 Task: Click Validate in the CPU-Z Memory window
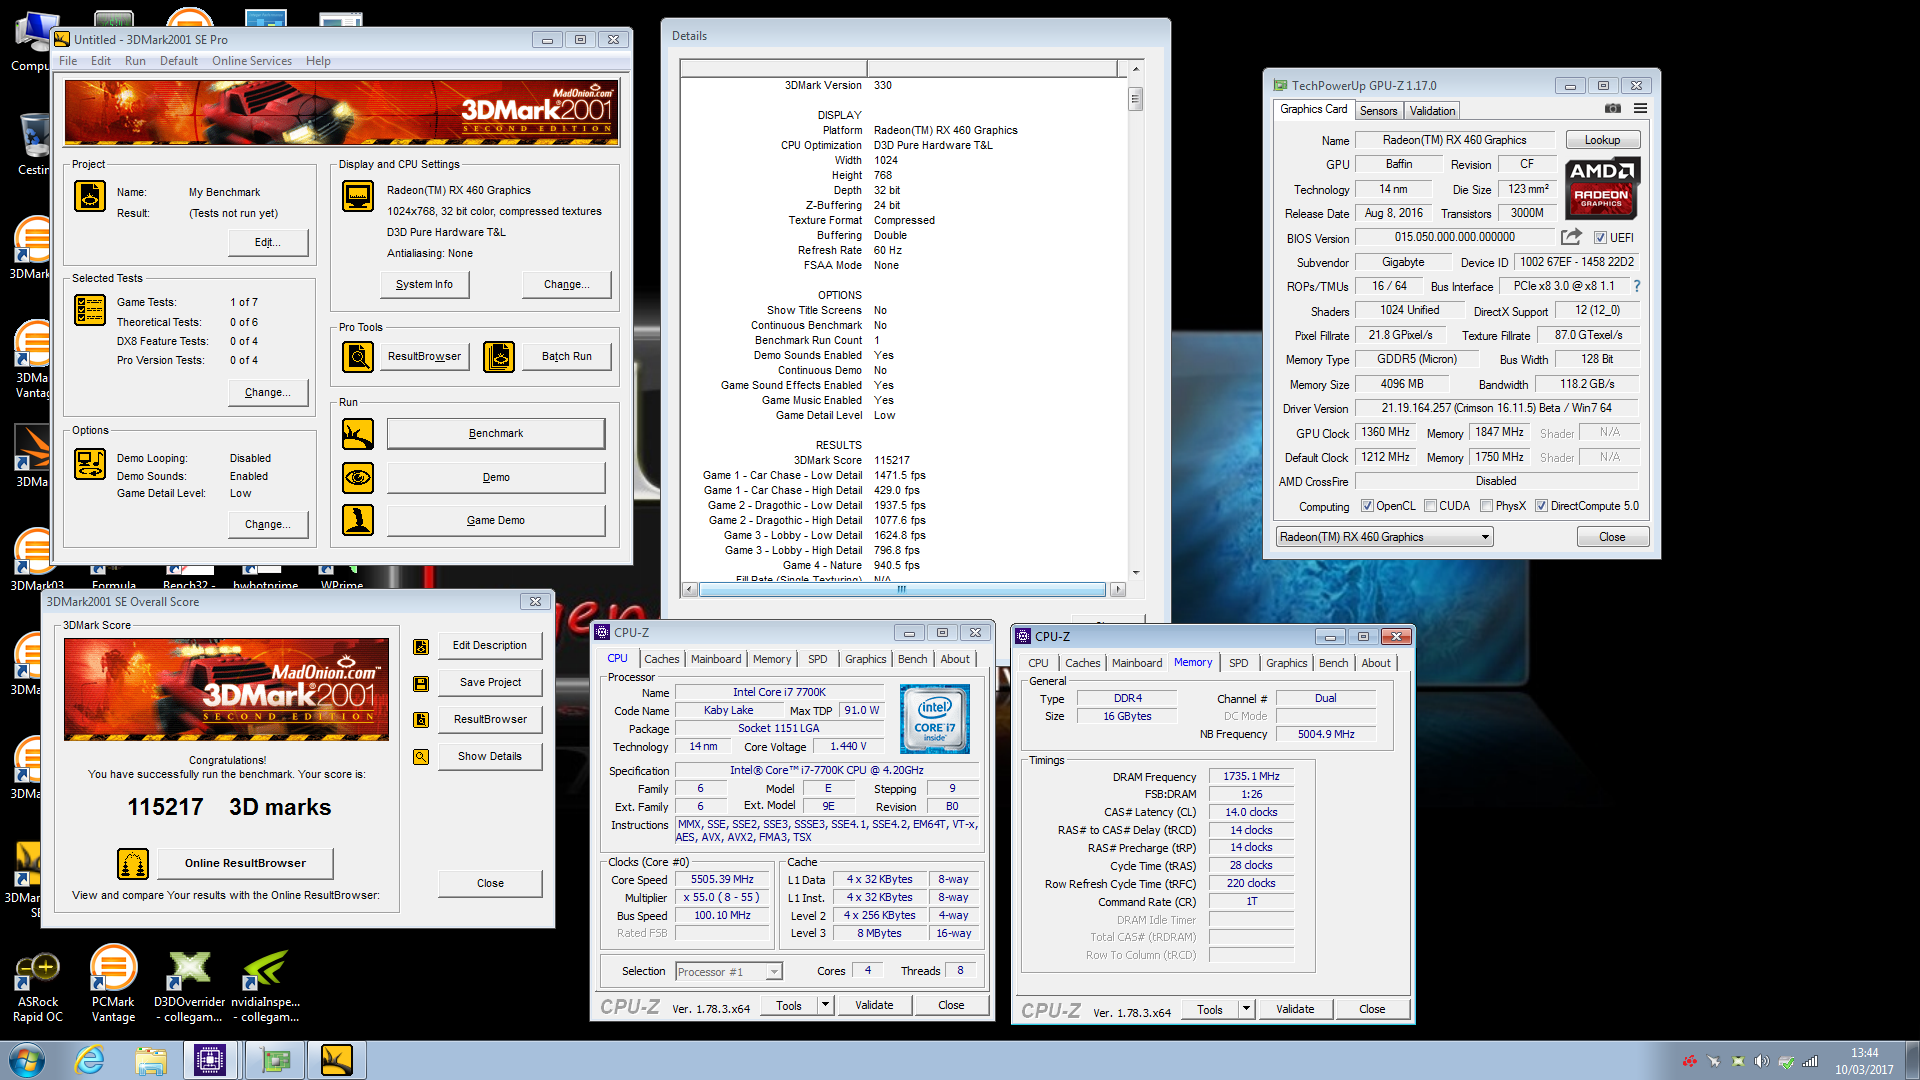click(1295, 1009)
